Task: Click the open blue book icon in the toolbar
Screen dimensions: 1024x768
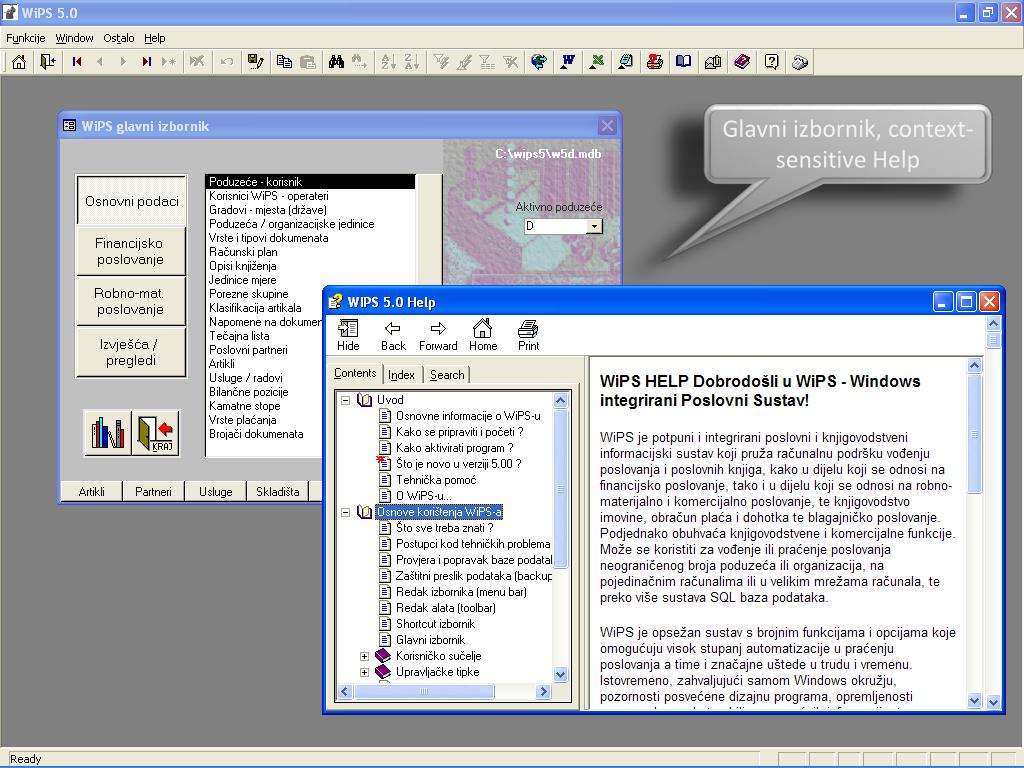Action: (x=683, y=62)
